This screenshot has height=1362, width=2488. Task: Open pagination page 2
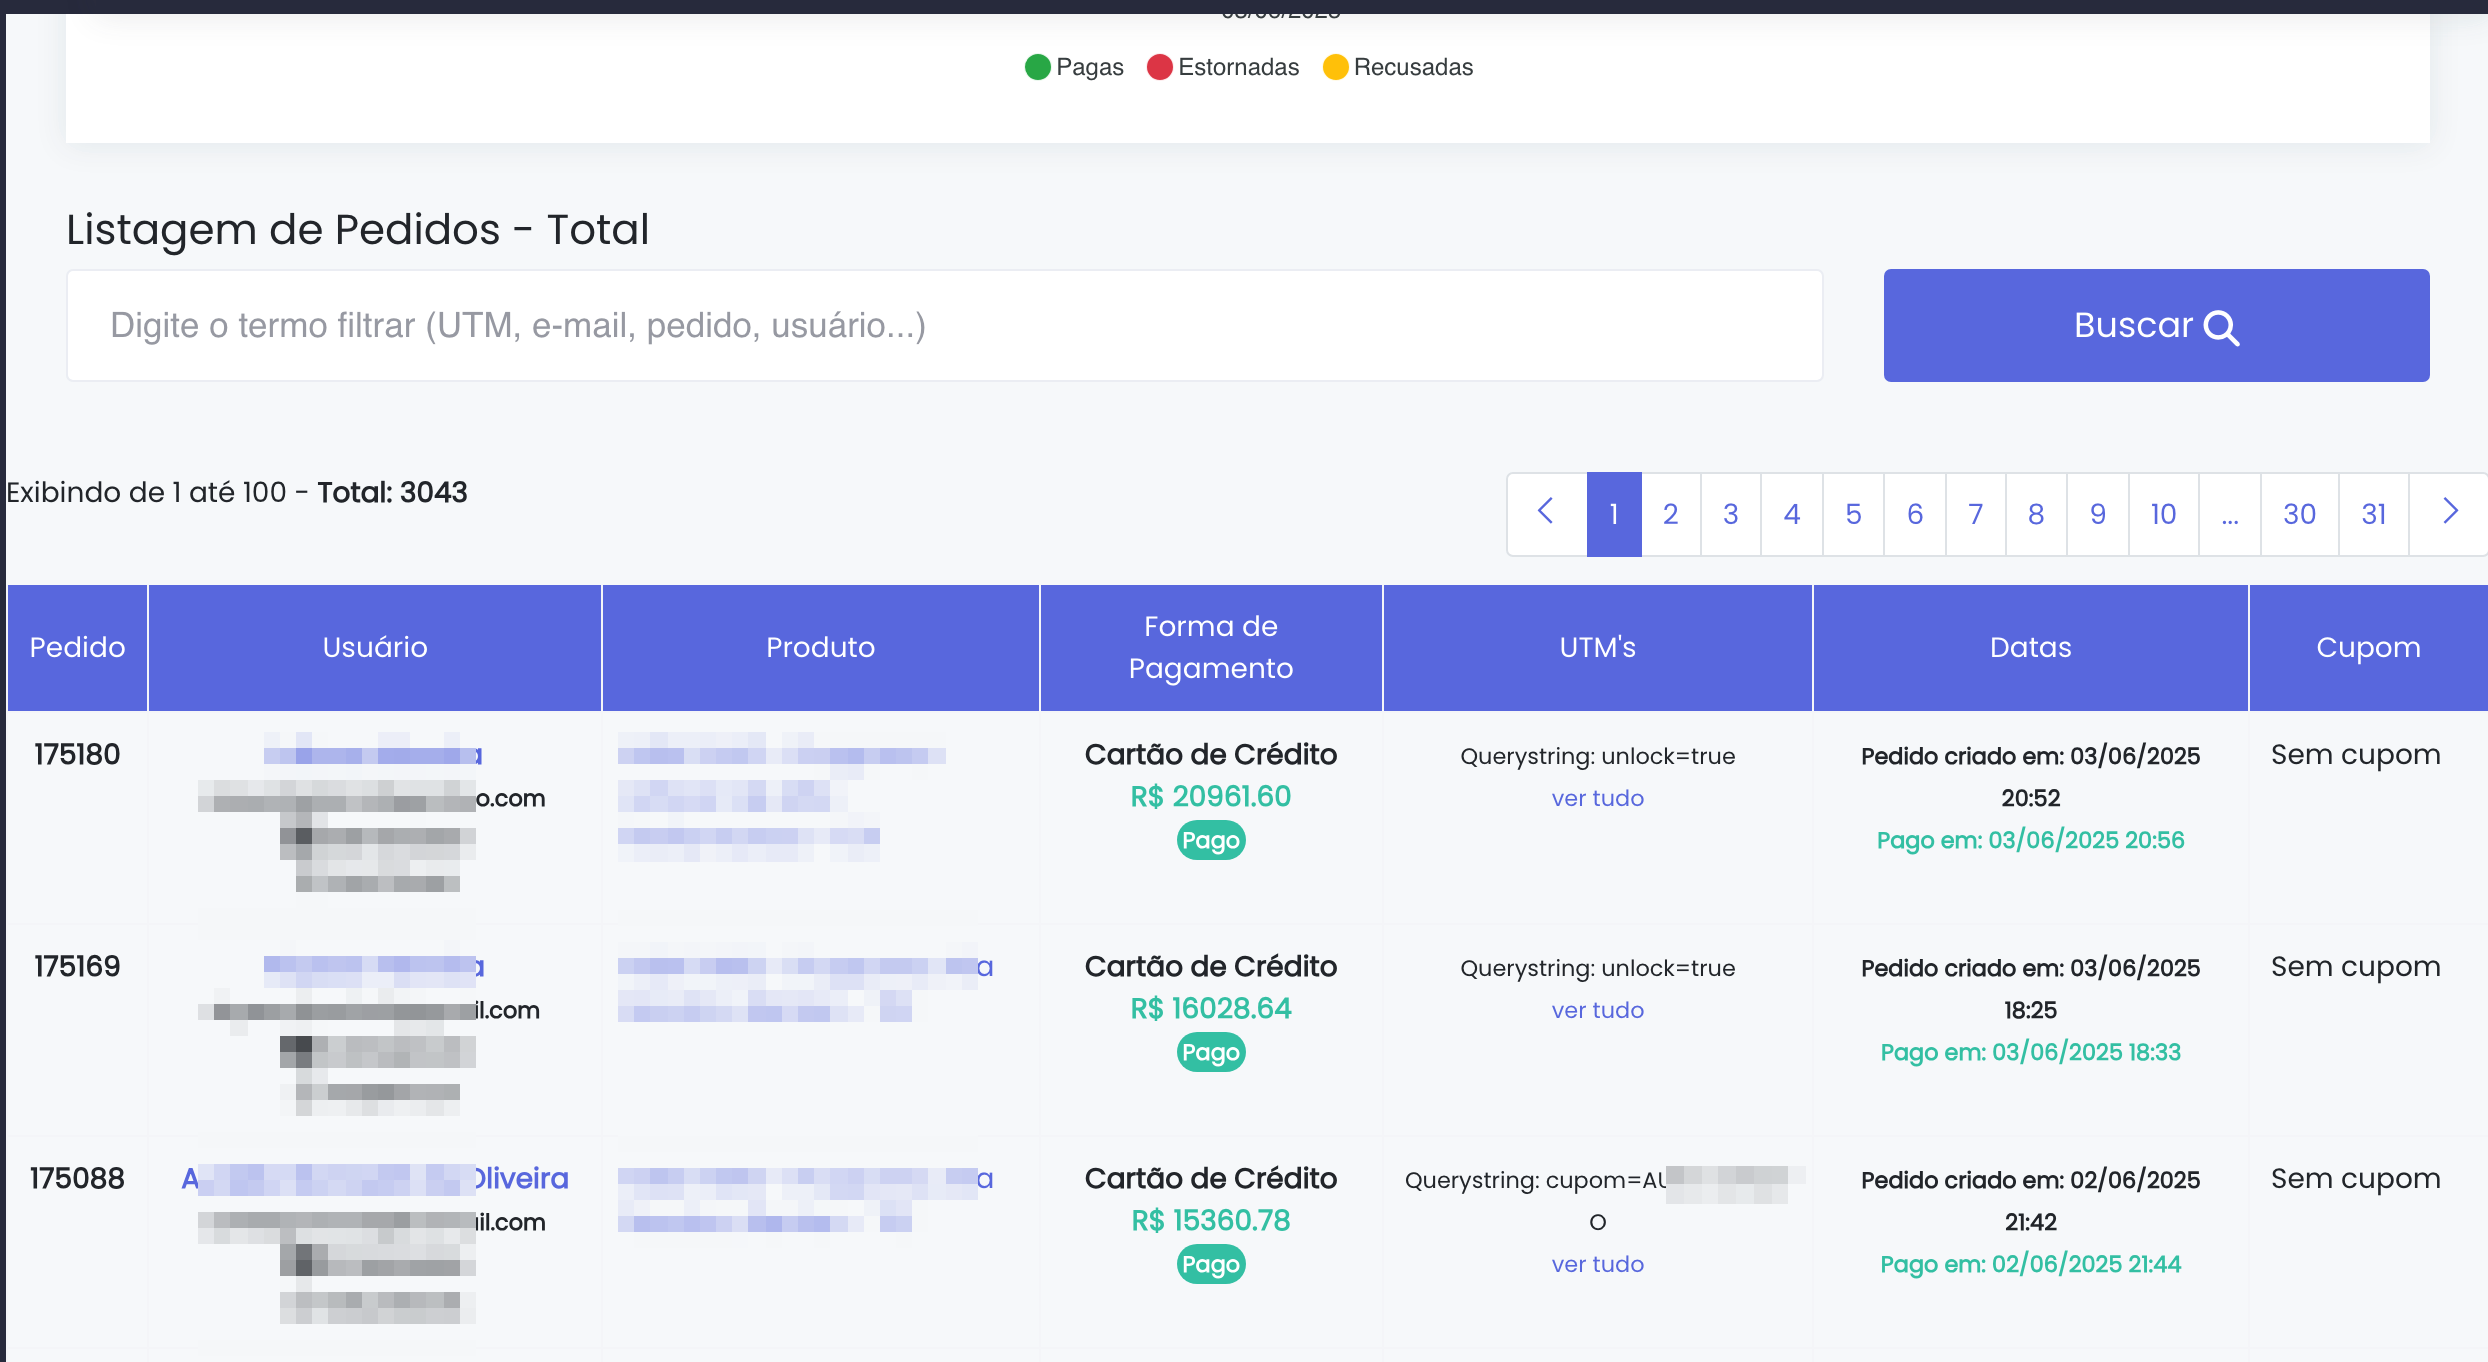point(1670,513)
